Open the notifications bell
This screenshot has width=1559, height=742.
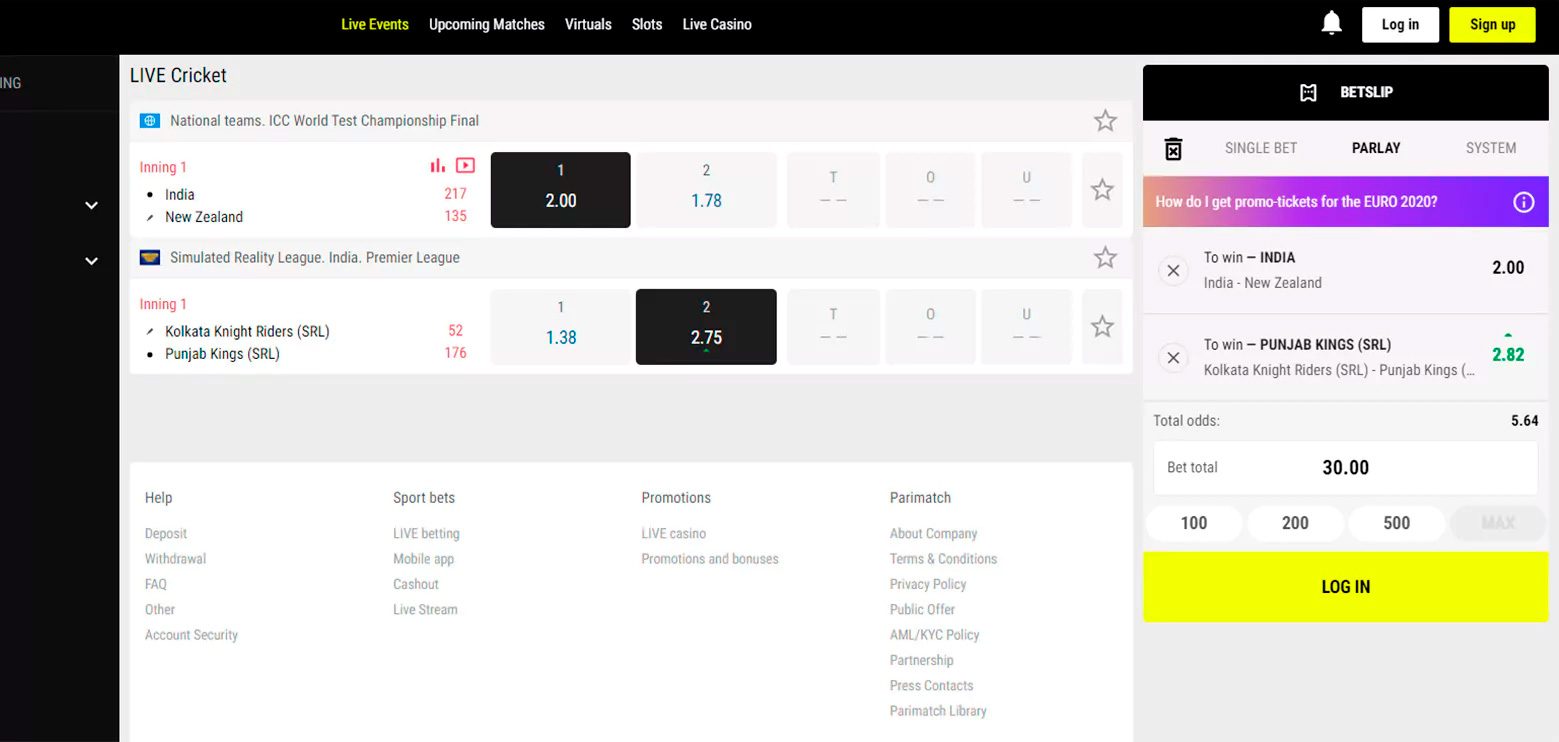click(1331, 23)
